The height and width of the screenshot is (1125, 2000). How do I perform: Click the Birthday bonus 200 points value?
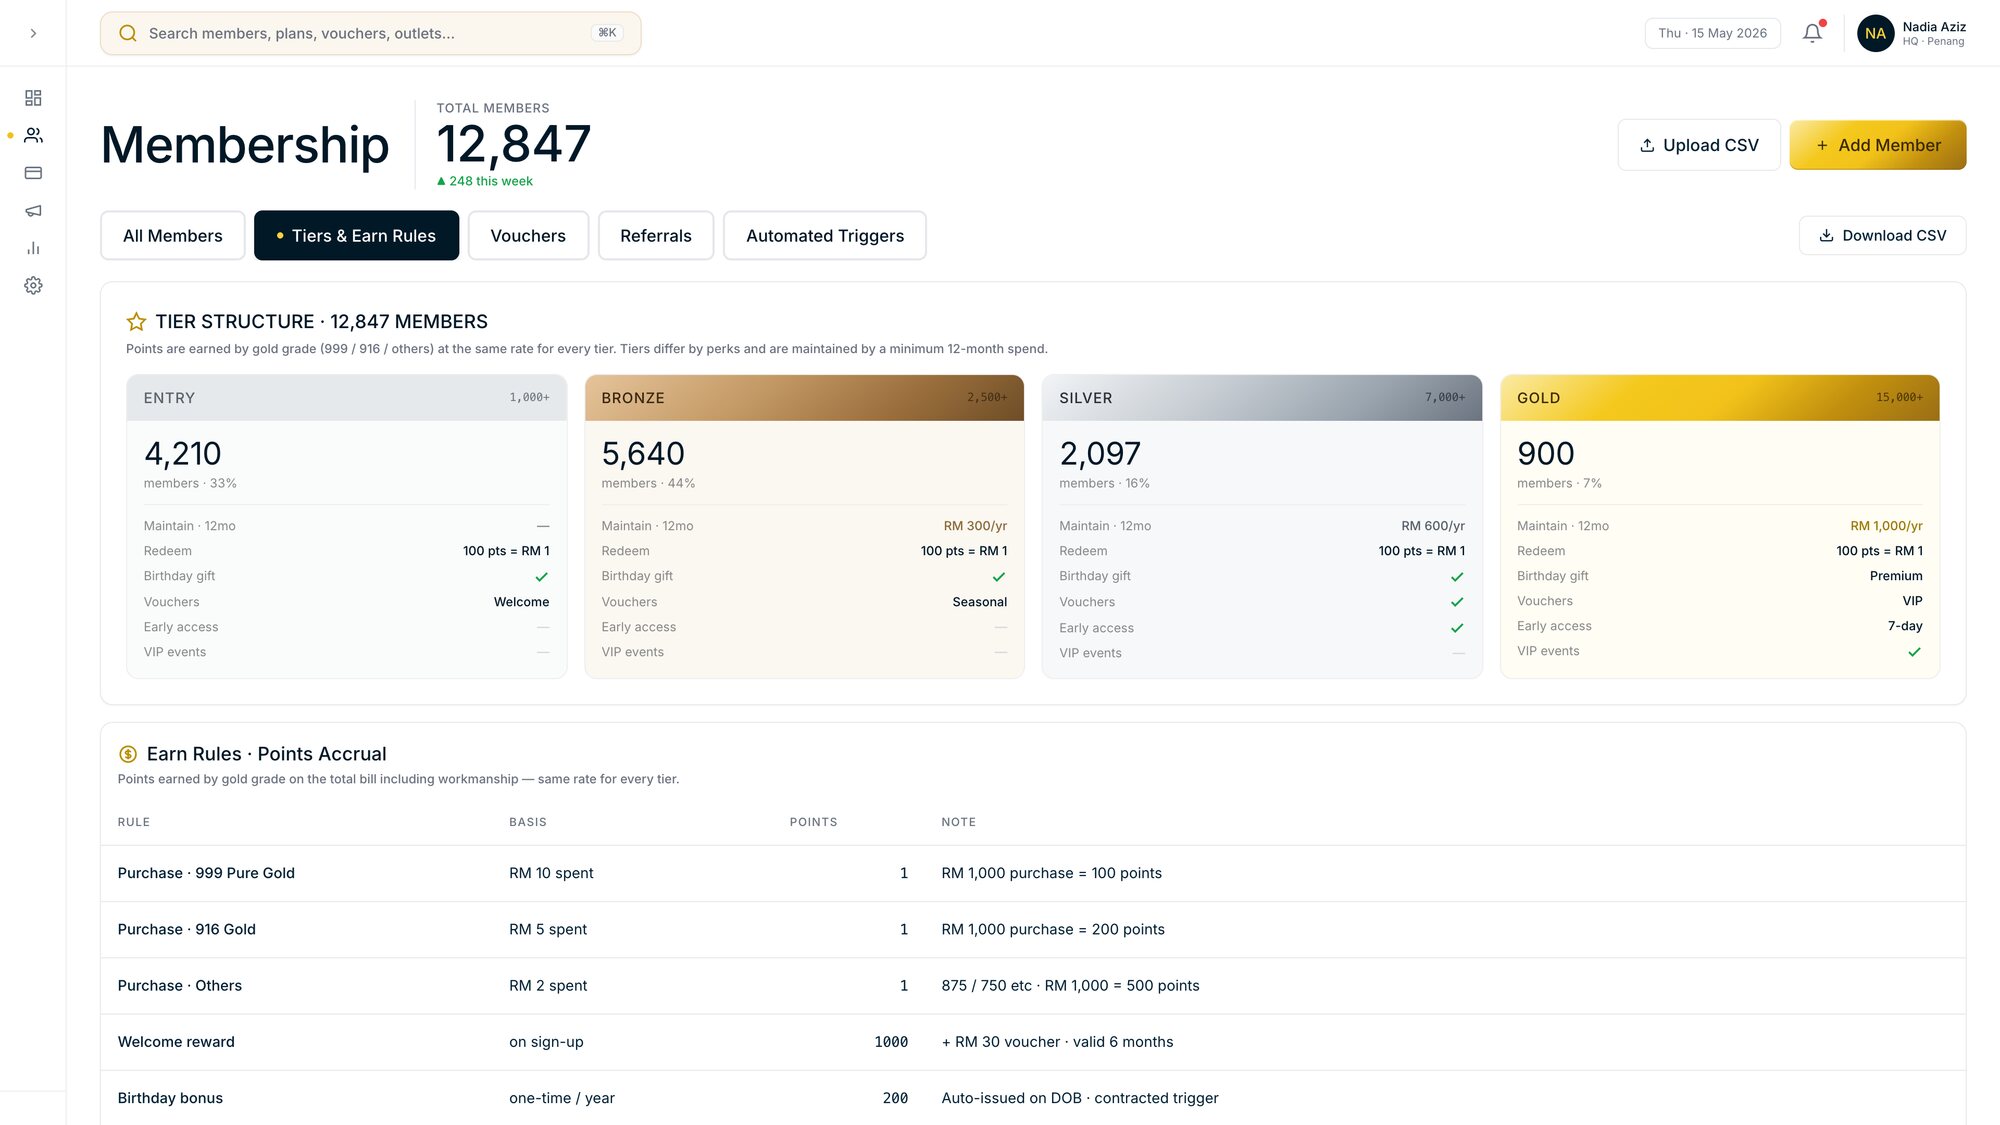click(x=895, y=1098)
